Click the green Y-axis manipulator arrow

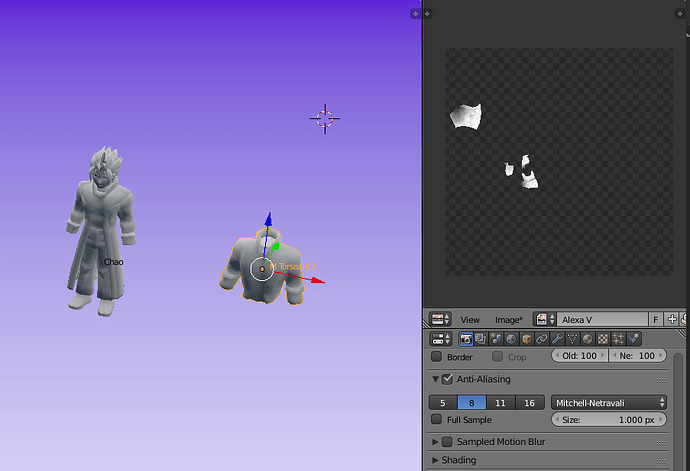tap(276, 246)
